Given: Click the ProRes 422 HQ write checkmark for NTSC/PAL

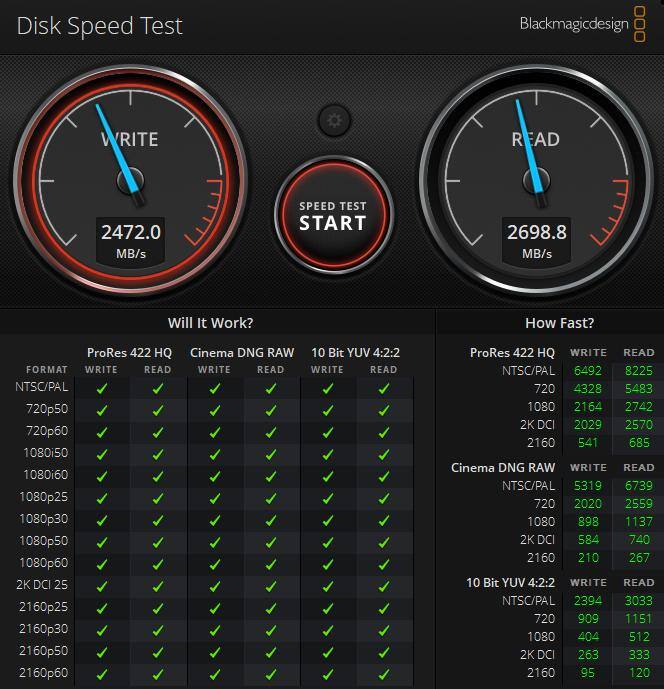Looking at the screenshot, I should pos(101,386).
